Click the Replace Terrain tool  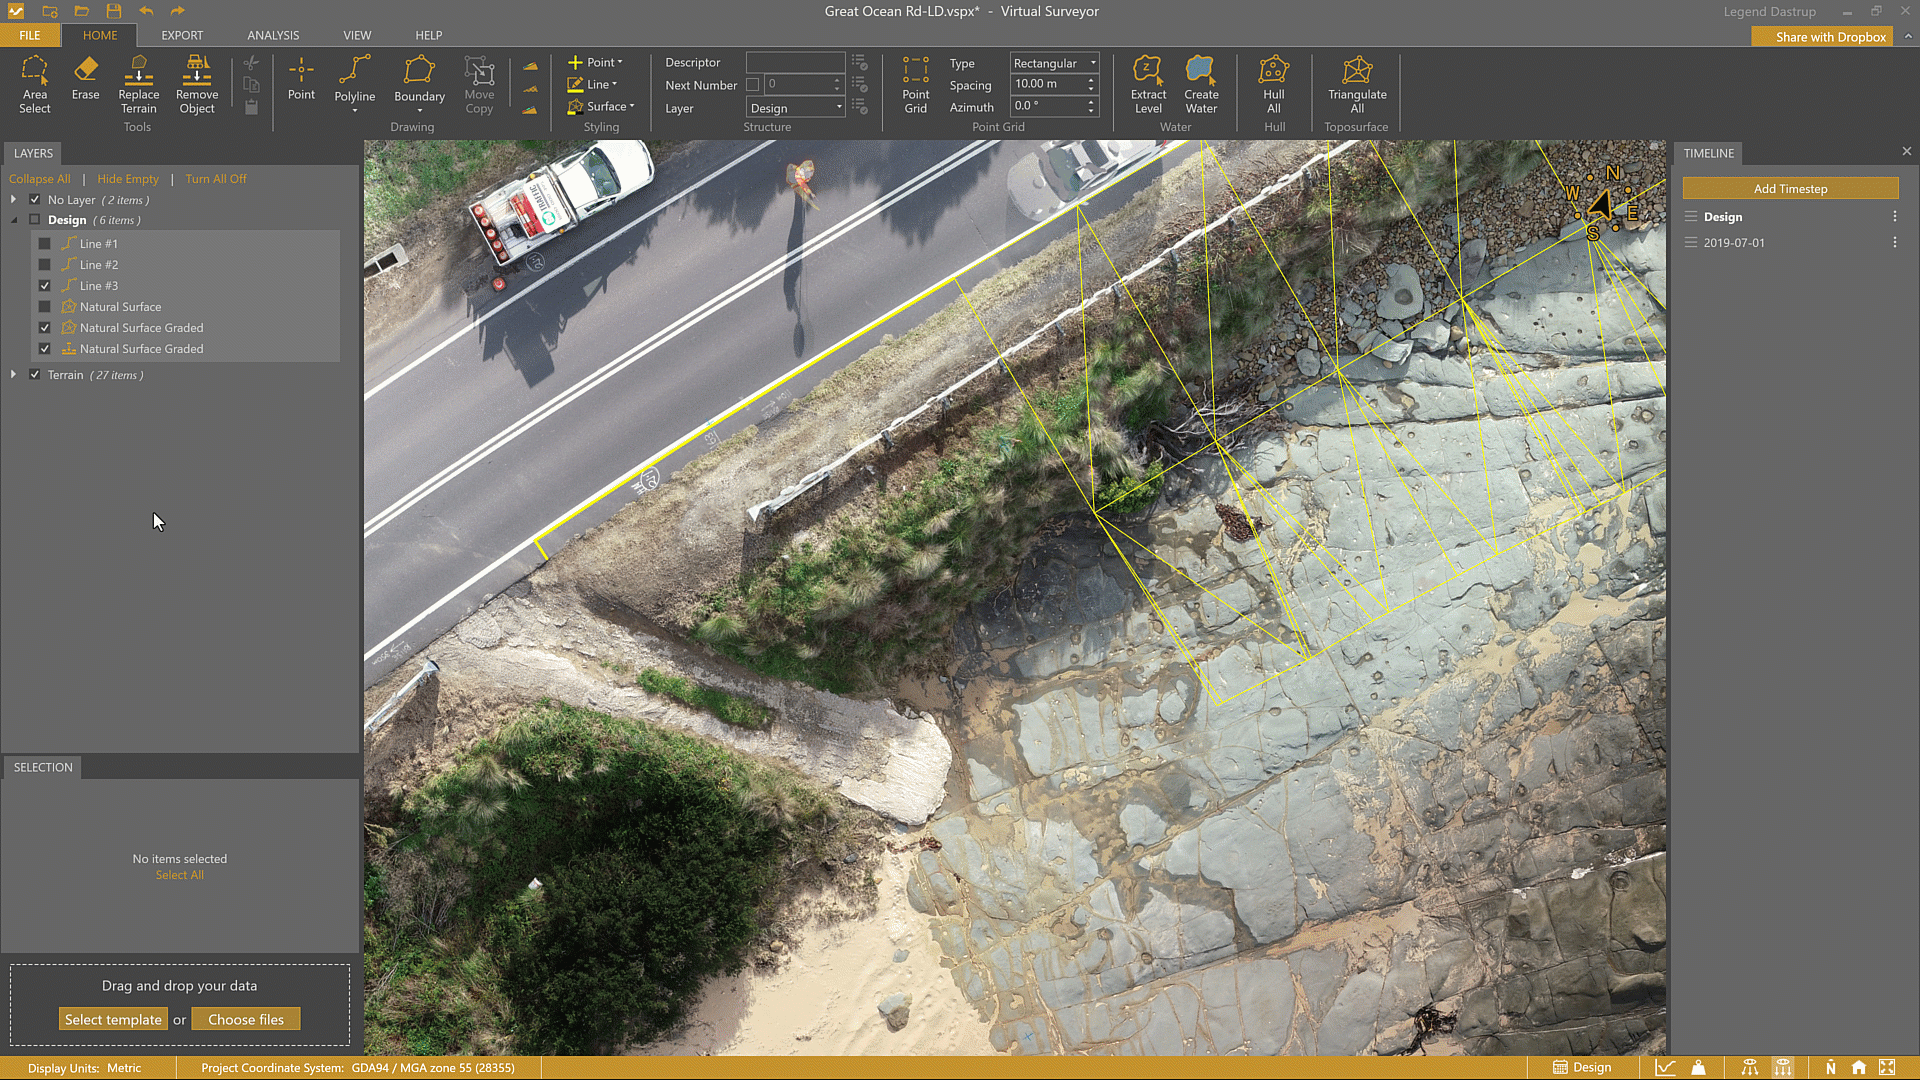coord(138,84)
